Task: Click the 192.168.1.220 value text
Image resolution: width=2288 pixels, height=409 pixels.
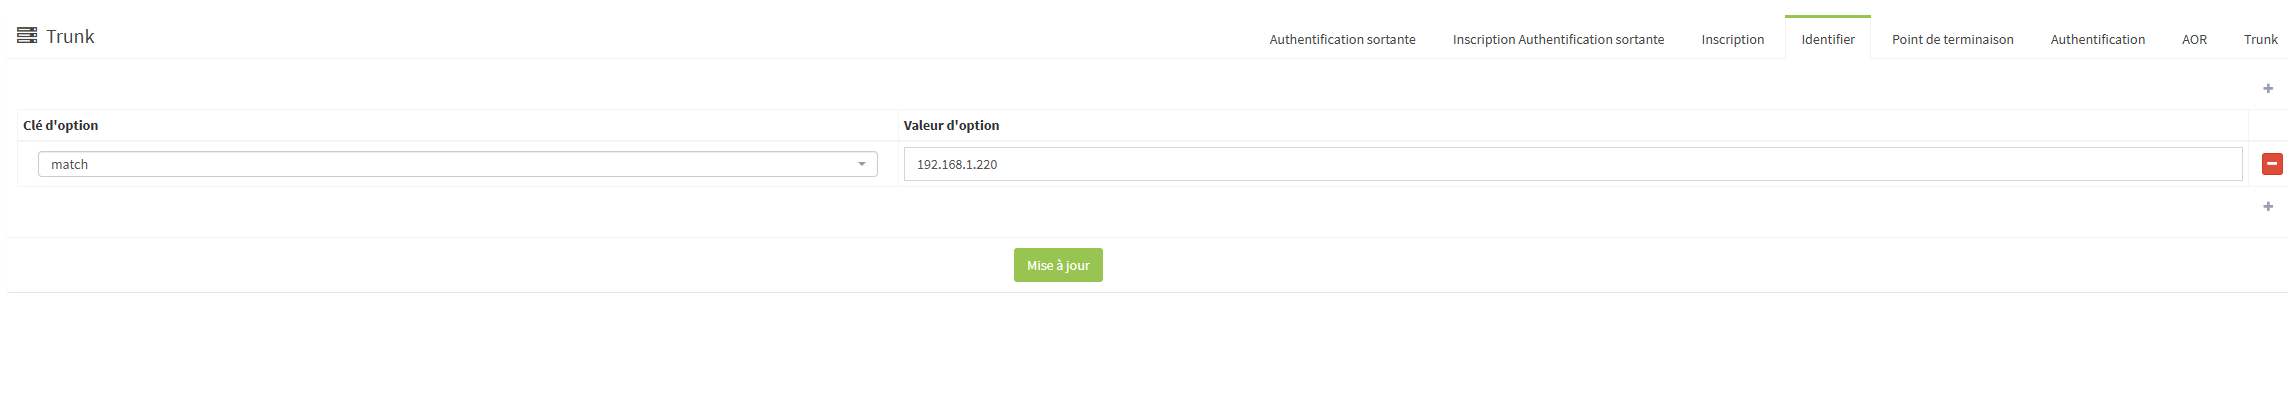Action: [957, 165]
